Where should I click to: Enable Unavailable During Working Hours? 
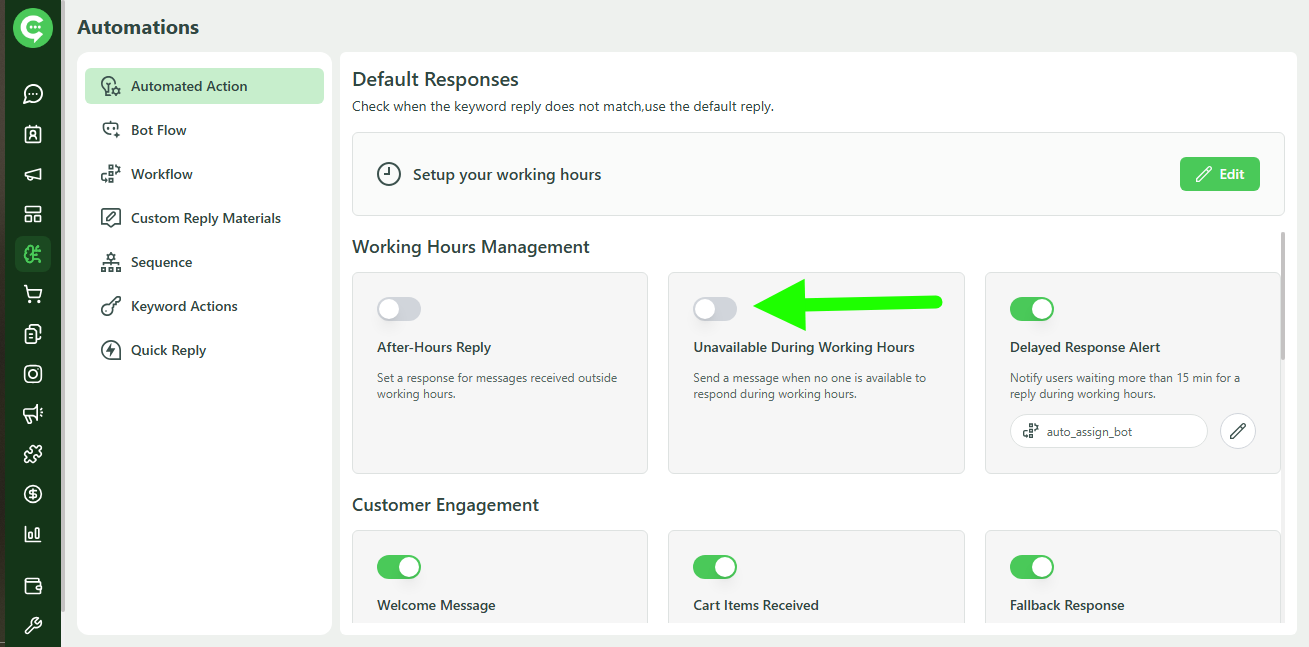(x=715, y=309)
